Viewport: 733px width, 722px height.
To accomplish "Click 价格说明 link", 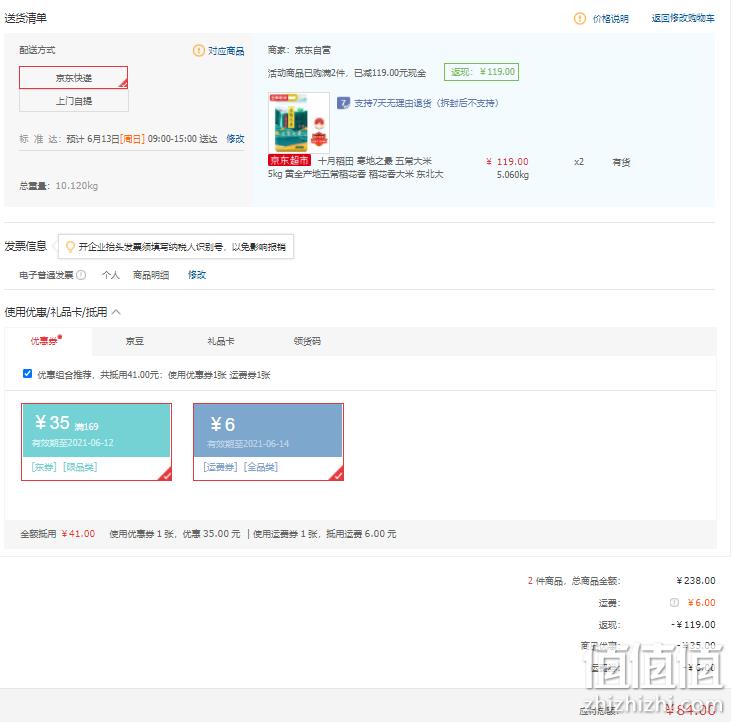I will tap(611, 19).
